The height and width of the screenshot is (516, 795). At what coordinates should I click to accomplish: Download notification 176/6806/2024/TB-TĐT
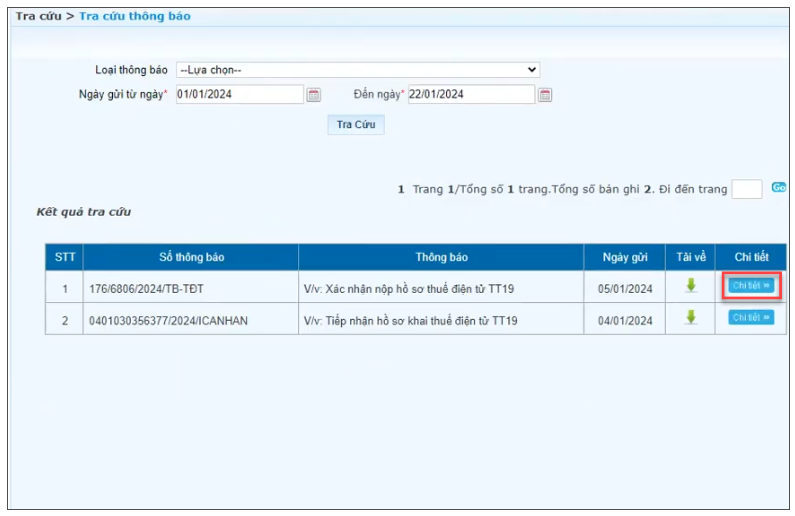point(691,285)
